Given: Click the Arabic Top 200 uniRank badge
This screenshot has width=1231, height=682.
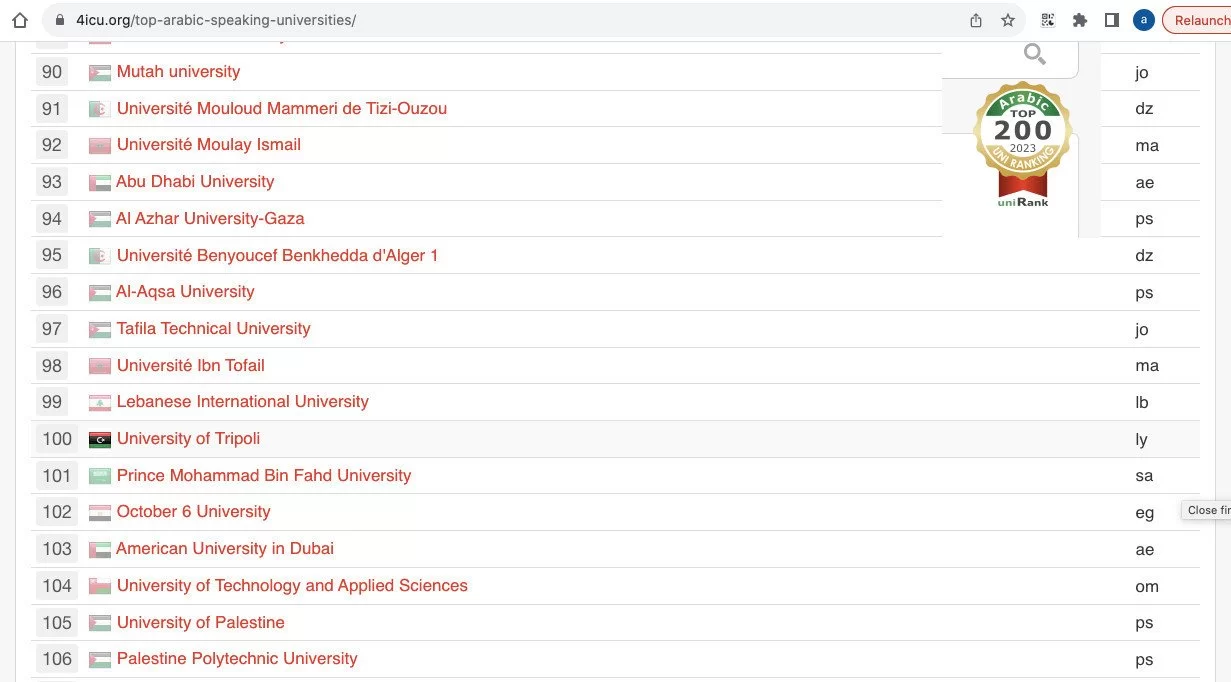Looking at the screenshot, I should pyautogui.click(x=1022, y=145).
